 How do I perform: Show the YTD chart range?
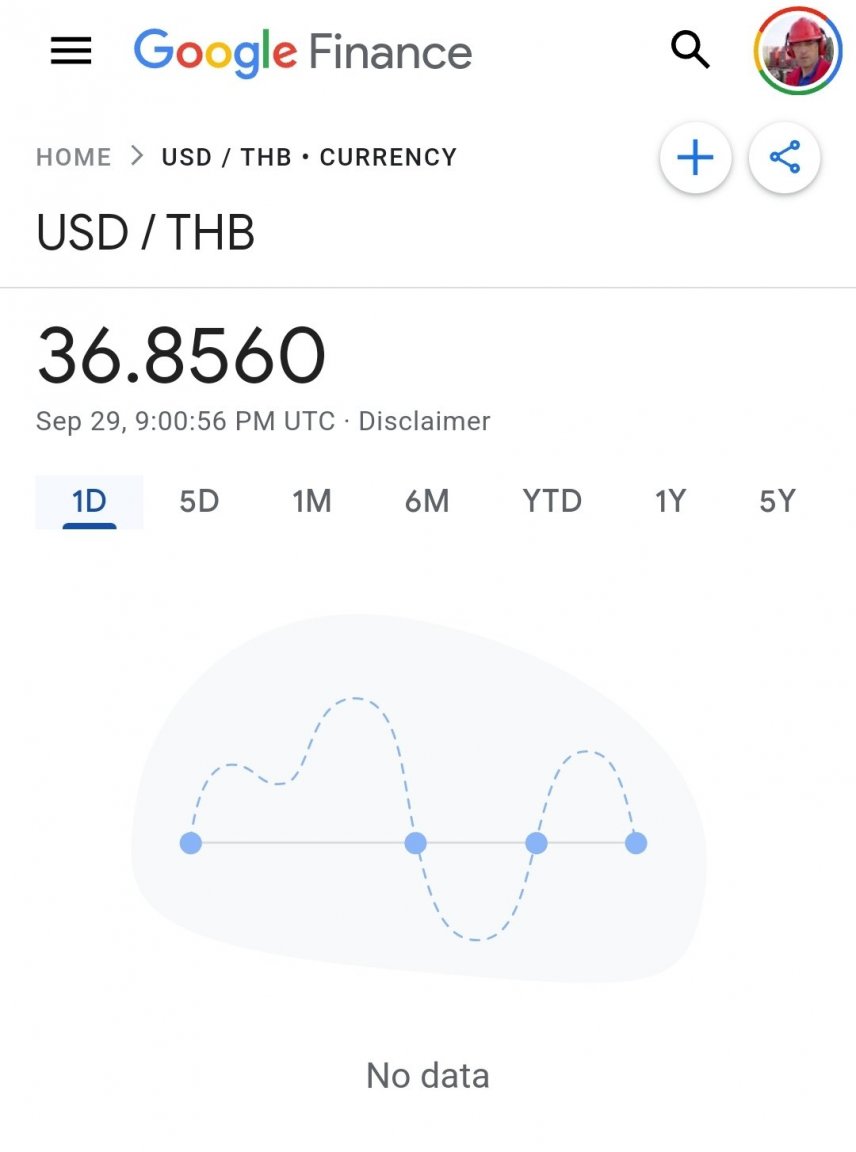click(552, 502)
